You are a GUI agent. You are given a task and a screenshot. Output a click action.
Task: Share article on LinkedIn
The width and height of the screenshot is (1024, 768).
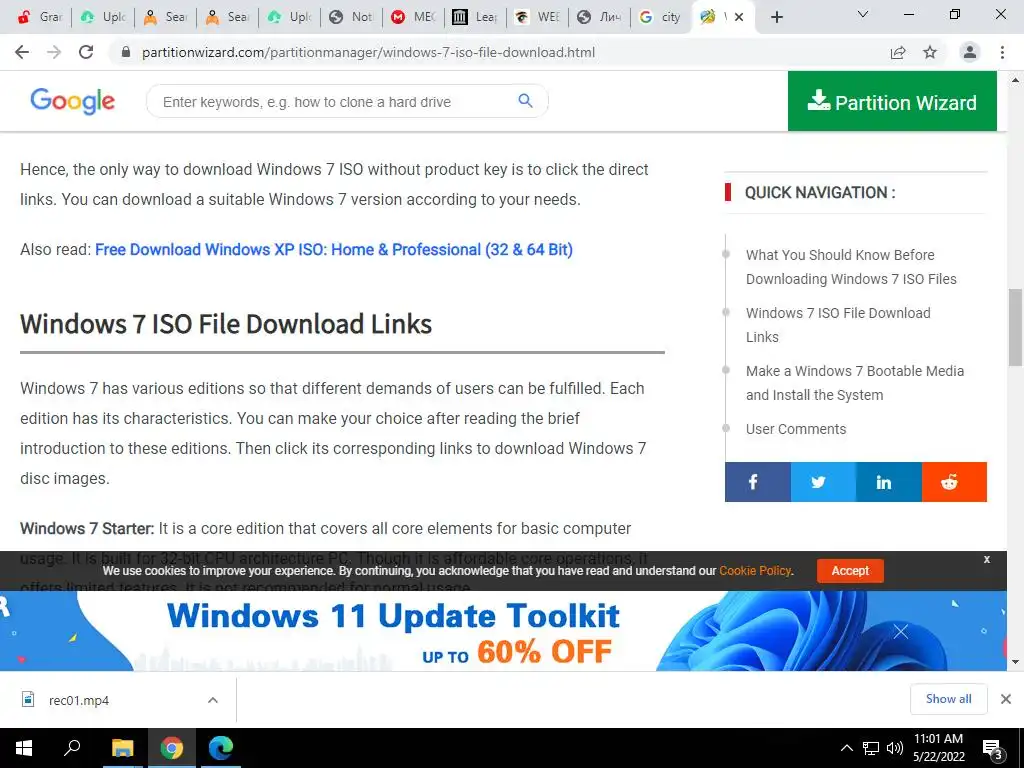coord(889,482)
